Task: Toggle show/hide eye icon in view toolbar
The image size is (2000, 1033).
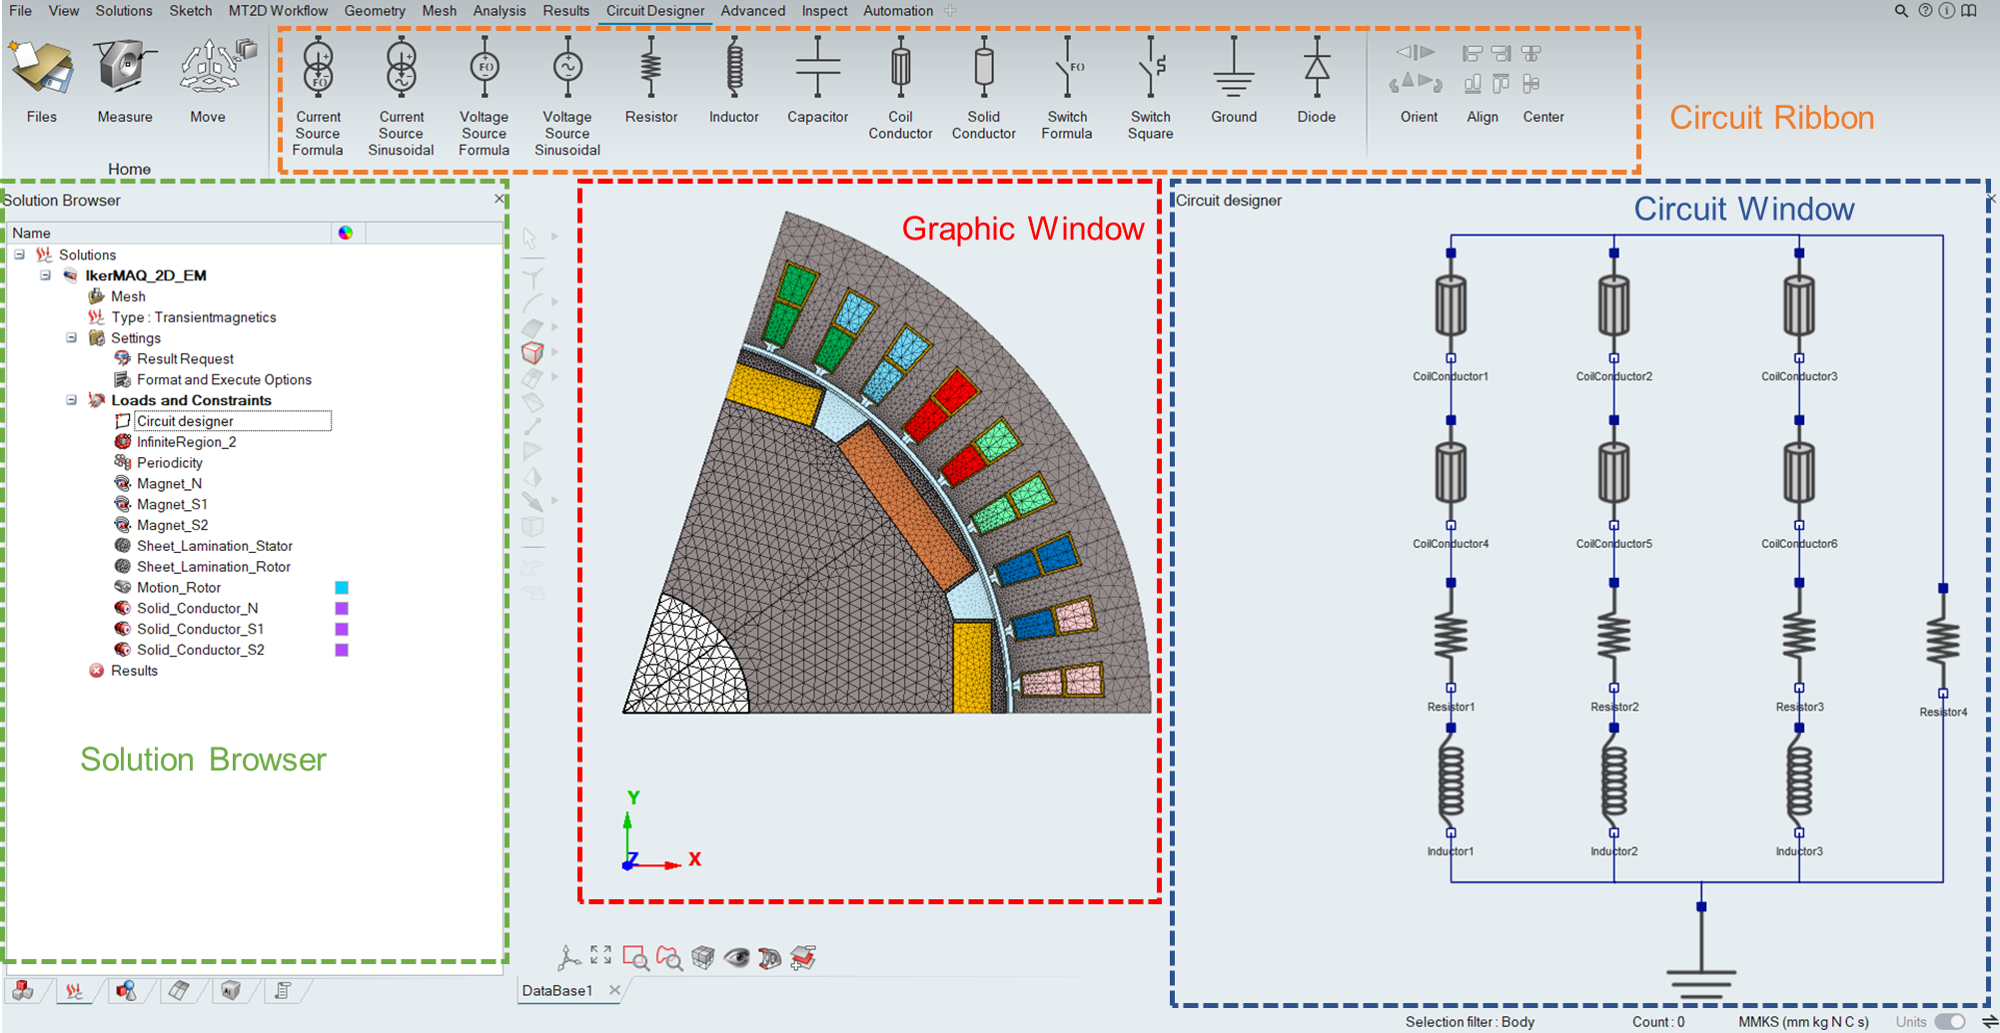Action: pyautogui.click(x=737, y=958)
